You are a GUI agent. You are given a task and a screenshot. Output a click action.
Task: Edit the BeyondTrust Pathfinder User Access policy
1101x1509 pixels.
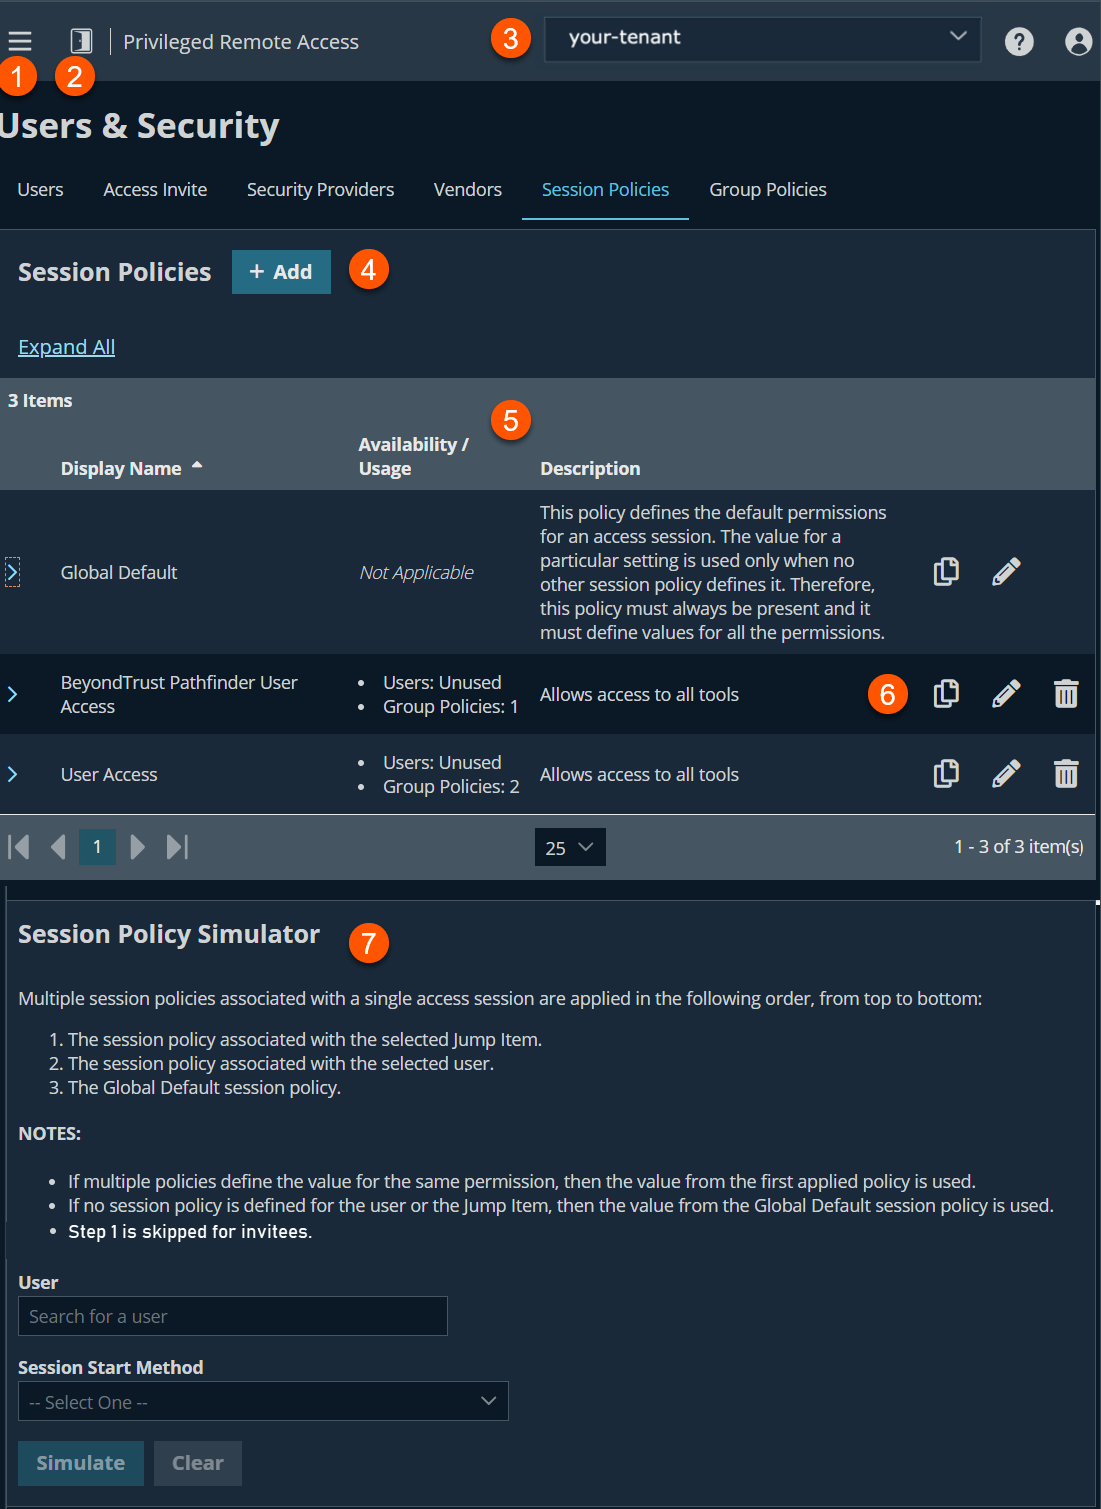[1006, 693]
